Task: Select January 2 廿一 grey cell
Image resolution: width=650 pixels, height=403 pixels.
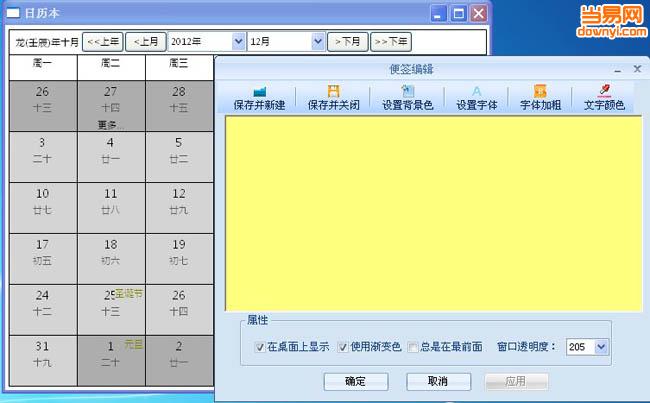Action: [x=179, y=361]
